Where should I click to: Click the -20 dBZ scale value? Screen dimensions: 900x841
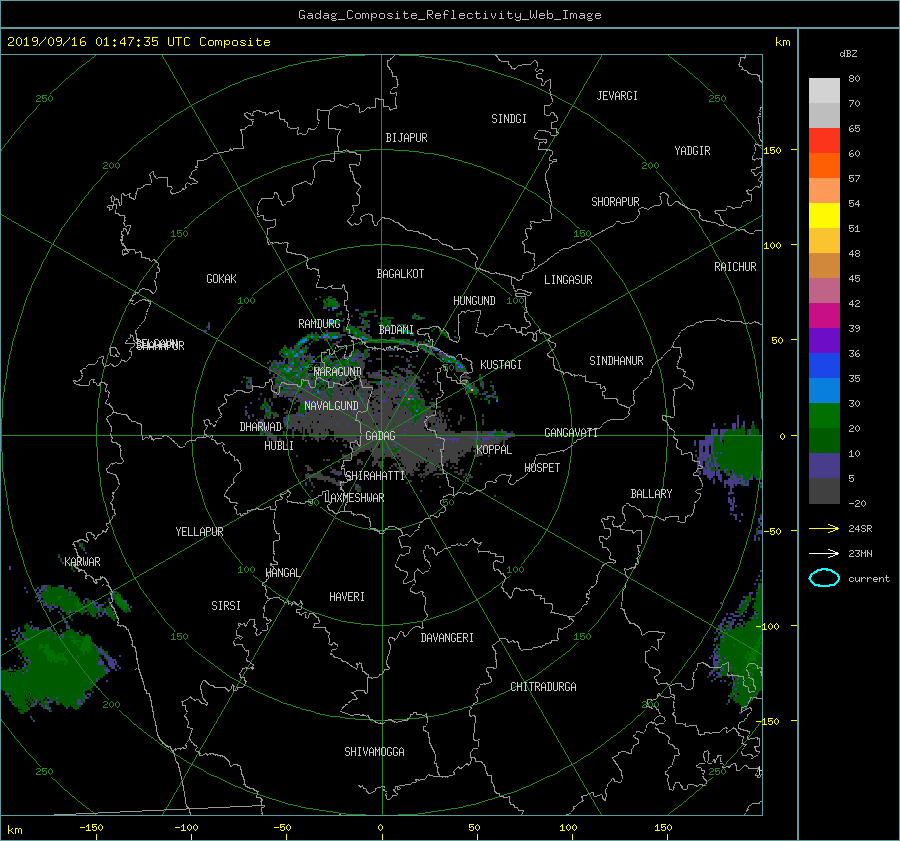point(857,503)
